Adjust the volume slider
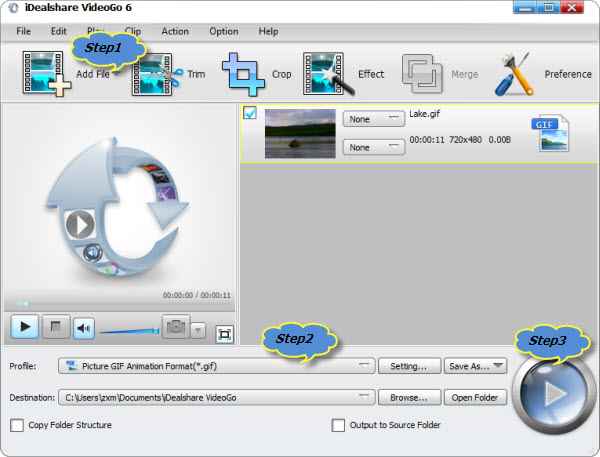600x457 pixels. (129, 331)
